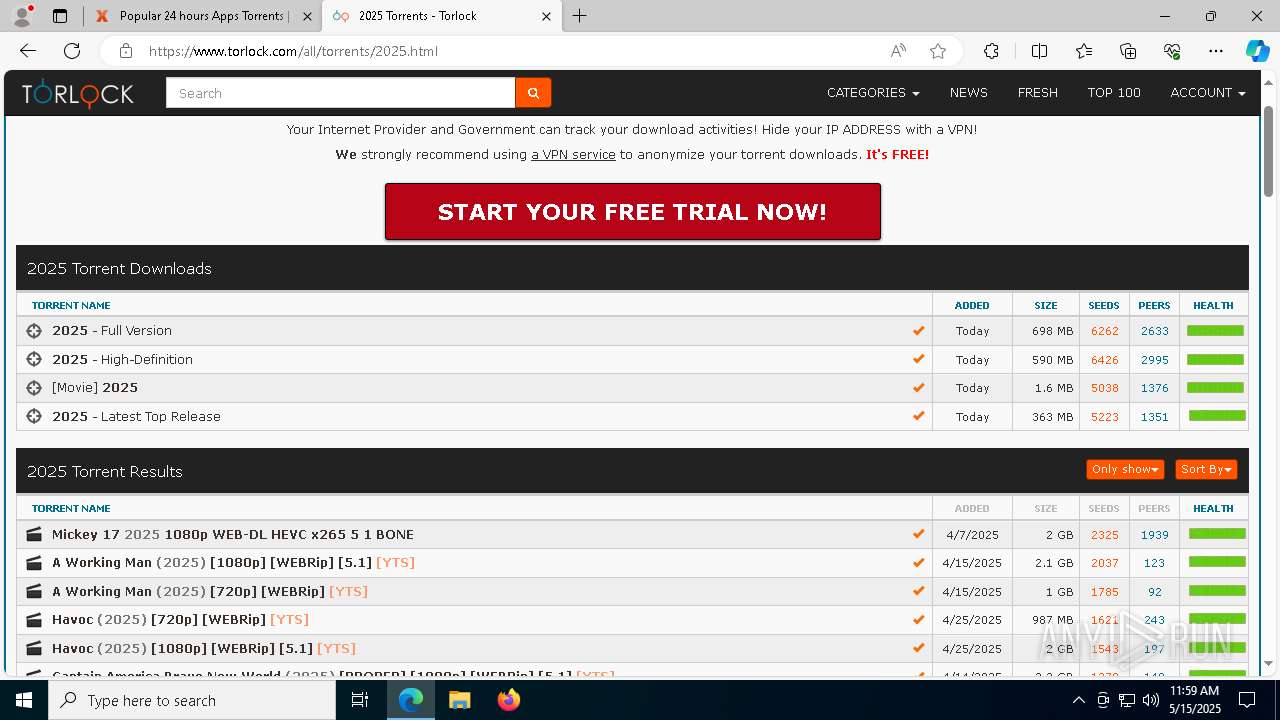Screen dimensions: 1280x720
Task: Click the Torlock search input field
Action: (x=341, y=93)
